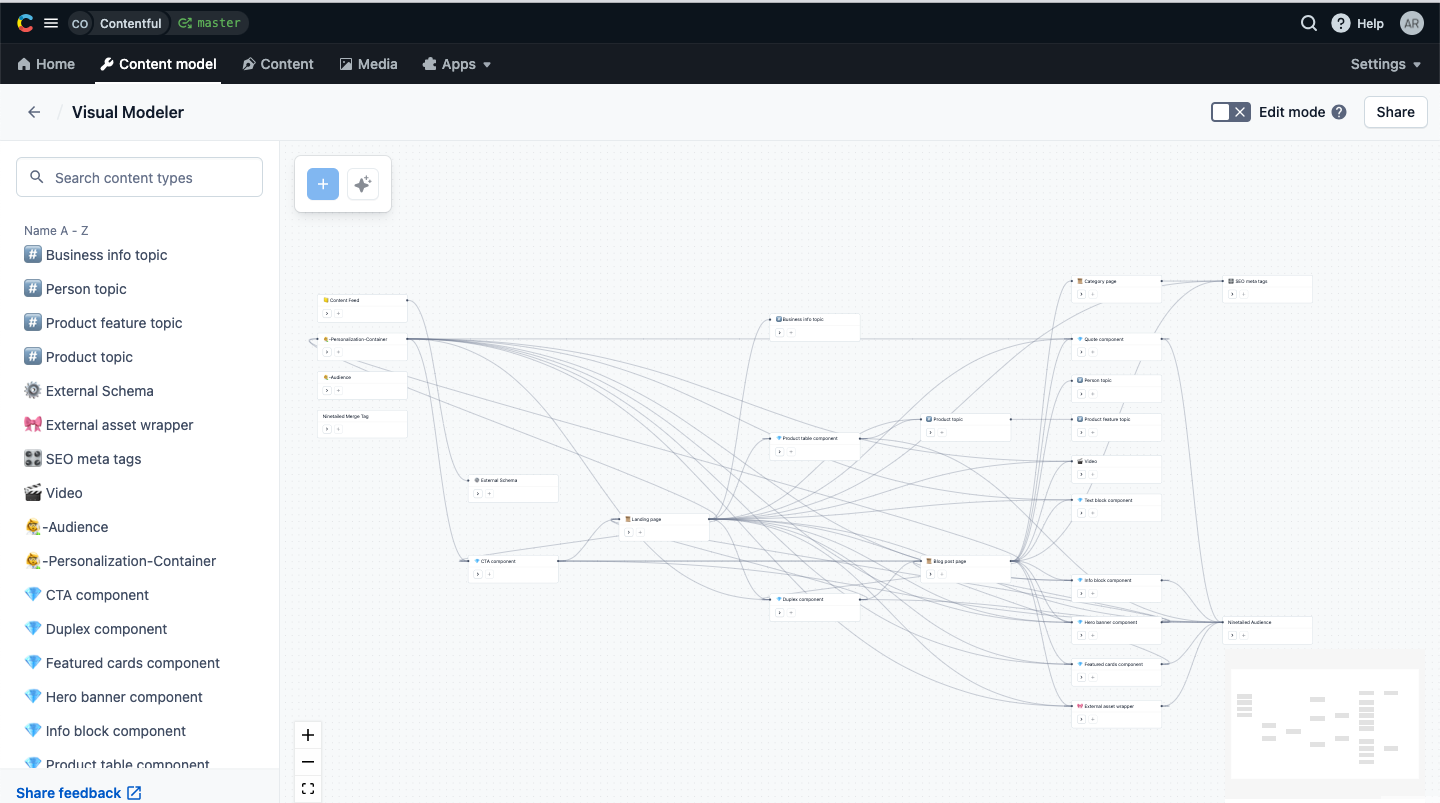The height and width of the screenshot is (803, 1440).
Task: Open Help via the question mark icon
Action: coord(1340,22)
